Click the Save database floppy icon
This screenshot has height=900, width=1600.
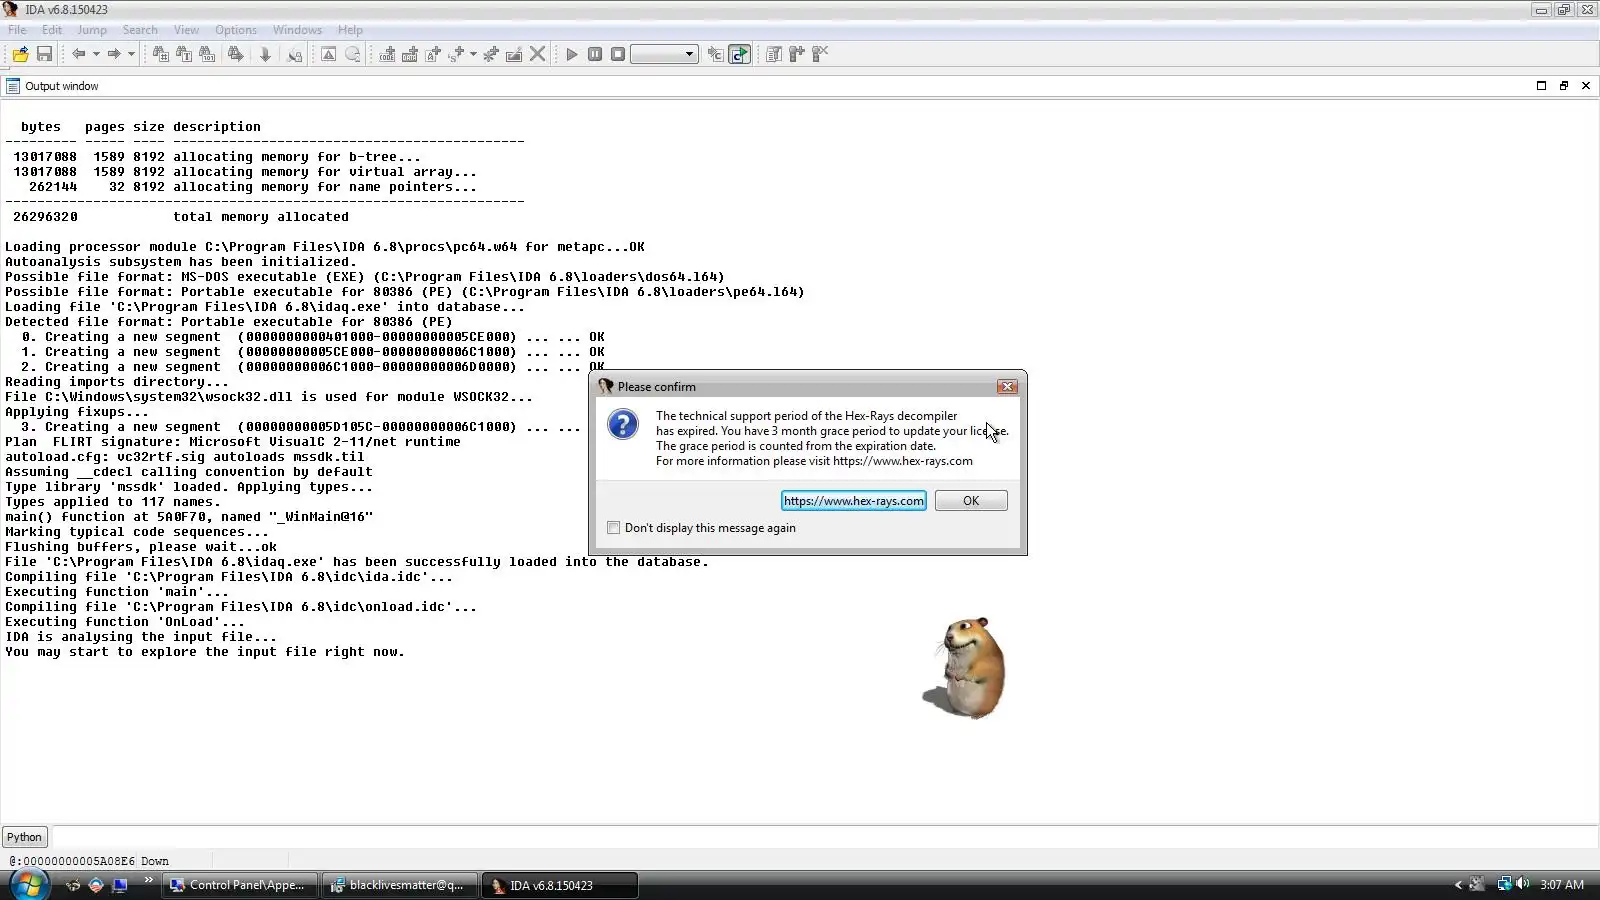(x=44, y=54)
